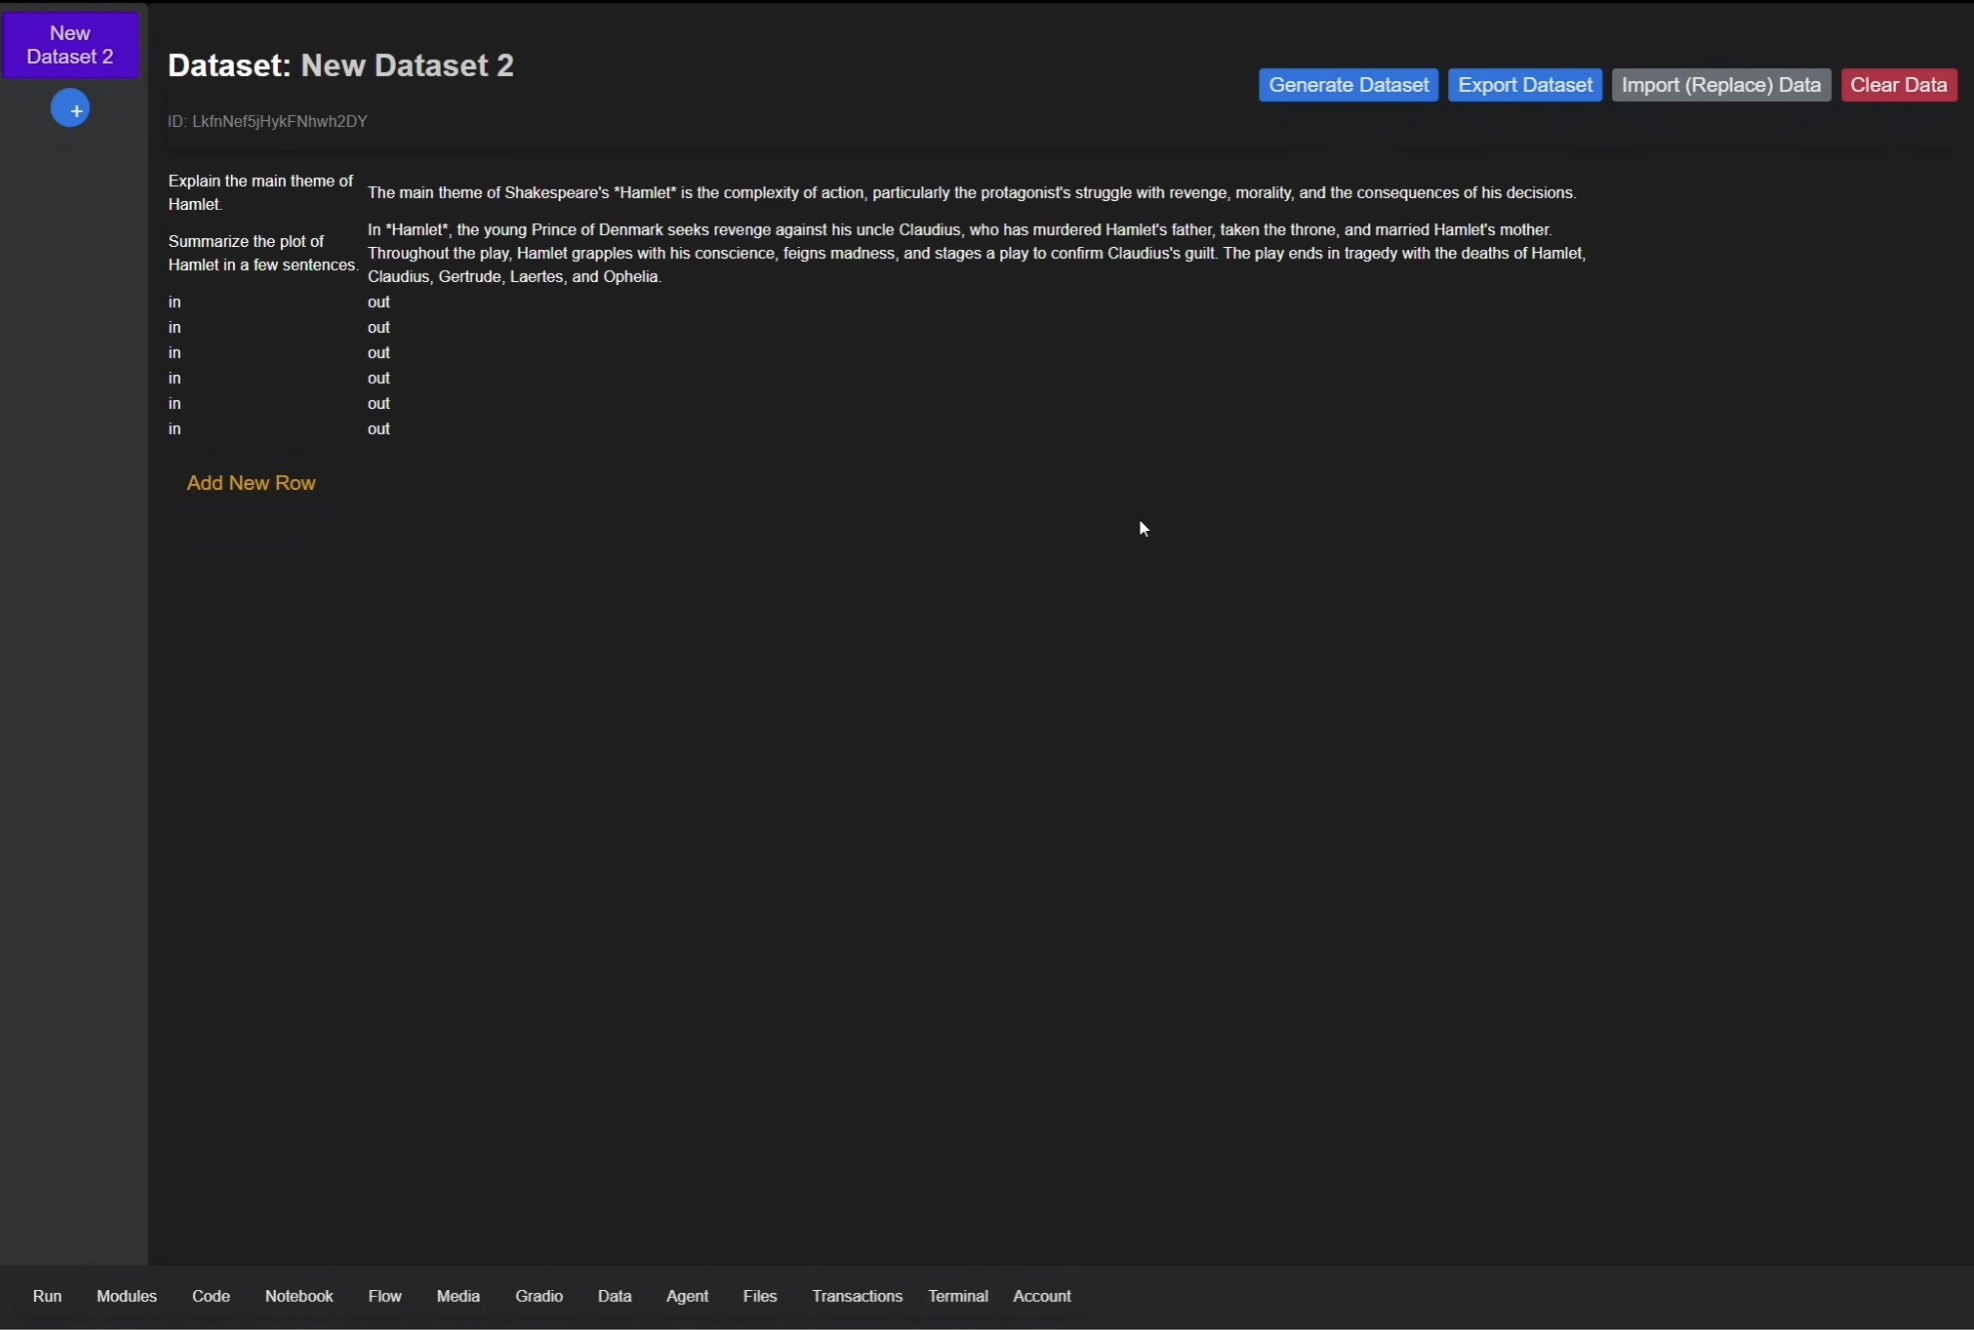The image size is (1974, 1330).
Task: Click the red Clear Data button
Action: tap(1898, 85)
